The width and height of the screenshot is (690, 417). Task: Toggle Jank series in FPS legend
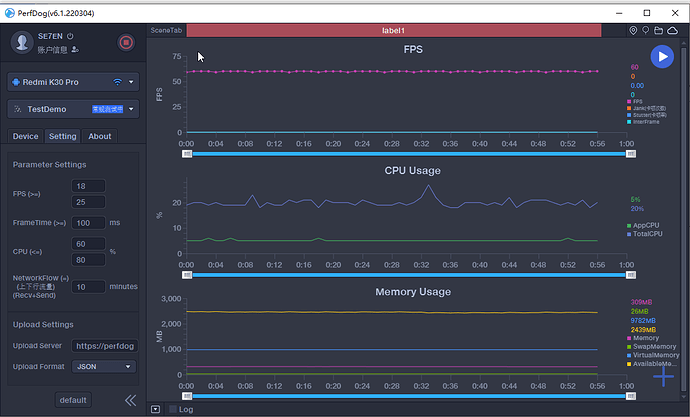pos(646,108)
